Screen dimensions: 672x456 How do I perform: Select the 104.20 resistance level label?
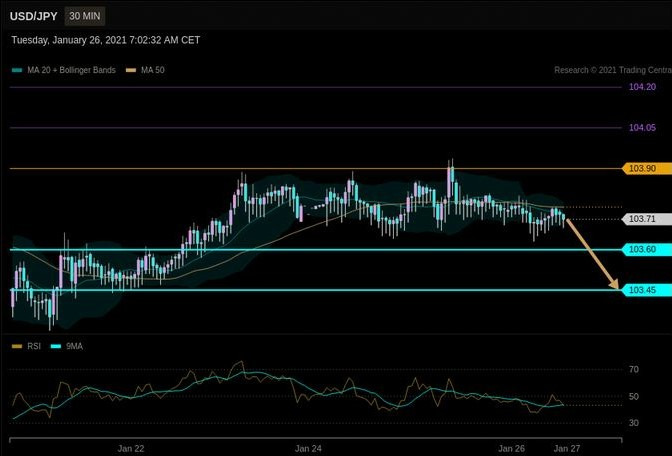[x=642, y=87]
